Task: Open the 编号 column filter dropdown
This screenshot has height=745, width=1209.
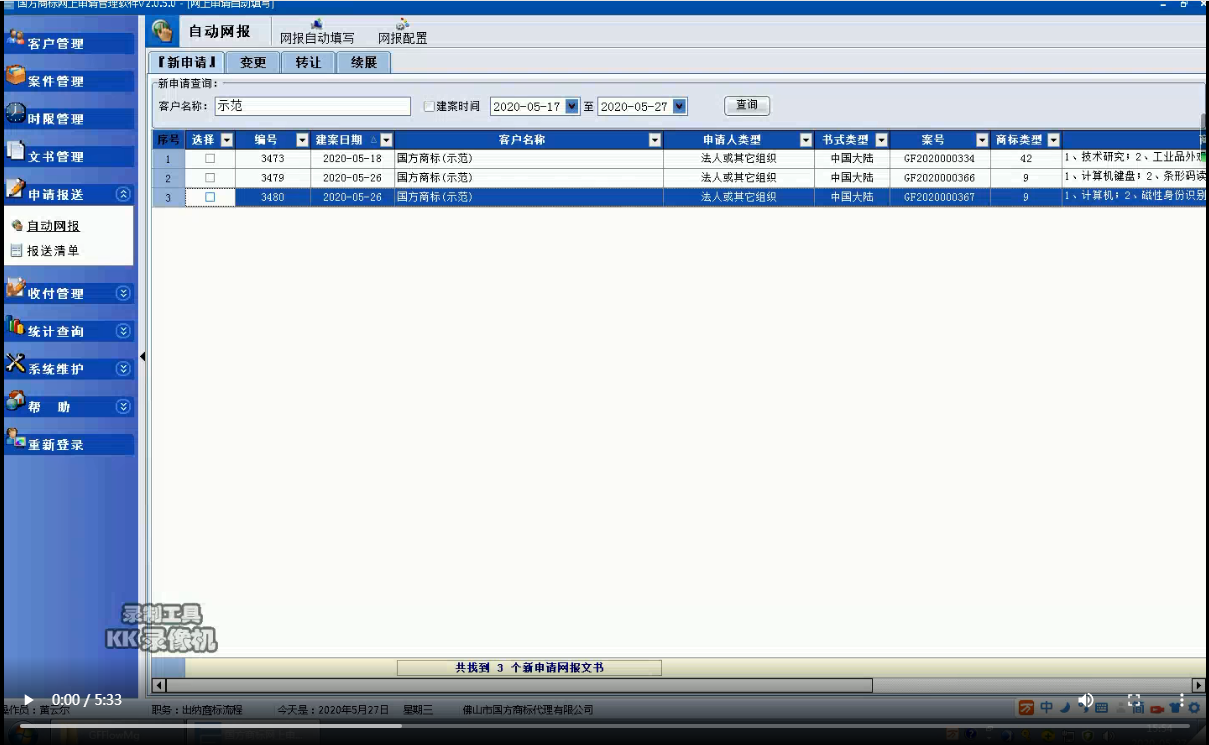Action: [x=303, y=140]
